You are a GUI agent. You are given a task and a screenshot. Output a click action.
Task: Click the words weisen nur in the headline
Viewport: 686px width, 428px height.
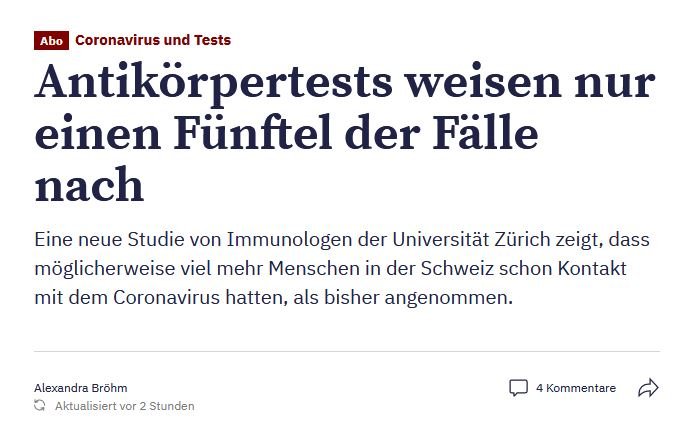click(x=524, y=84)
